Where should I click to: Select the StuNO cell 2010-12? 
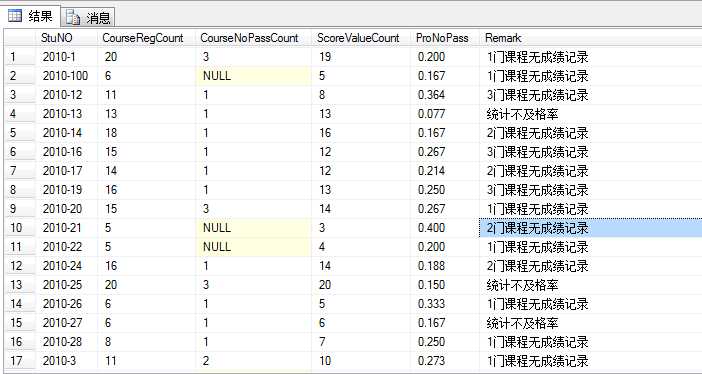pos(67,95)
